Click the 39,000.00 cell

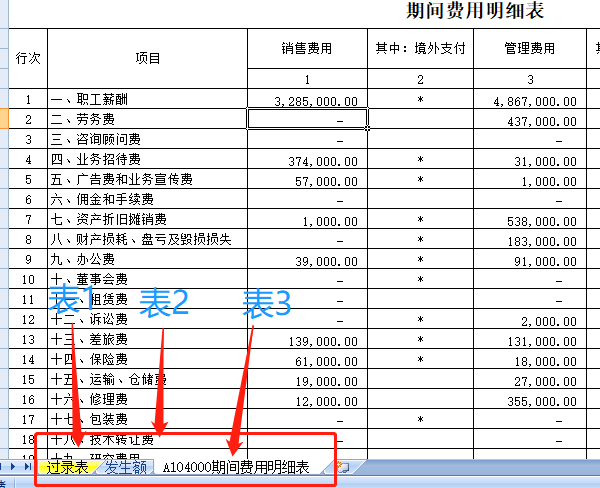307,259
